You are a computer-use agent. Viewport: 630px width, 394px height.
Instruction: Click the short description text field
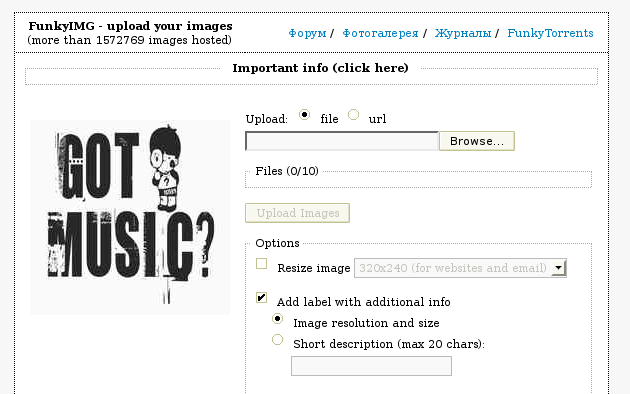click(371, 366)
